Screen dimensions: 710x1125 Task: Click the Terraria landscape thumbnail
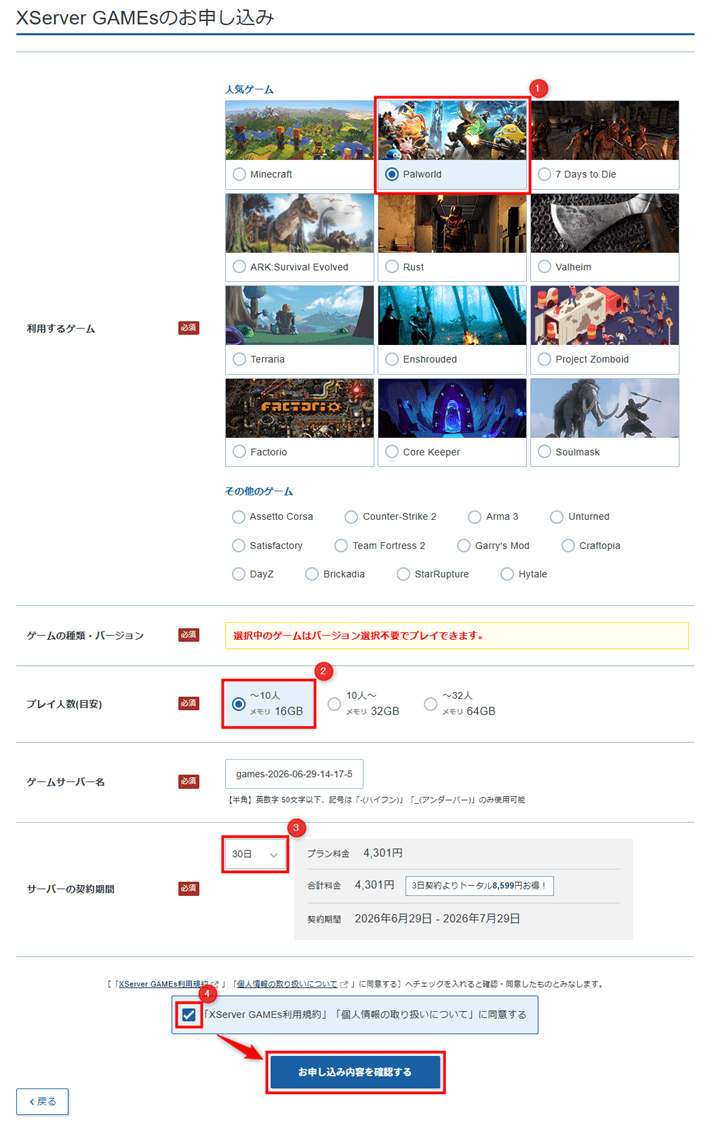point(300,315)
